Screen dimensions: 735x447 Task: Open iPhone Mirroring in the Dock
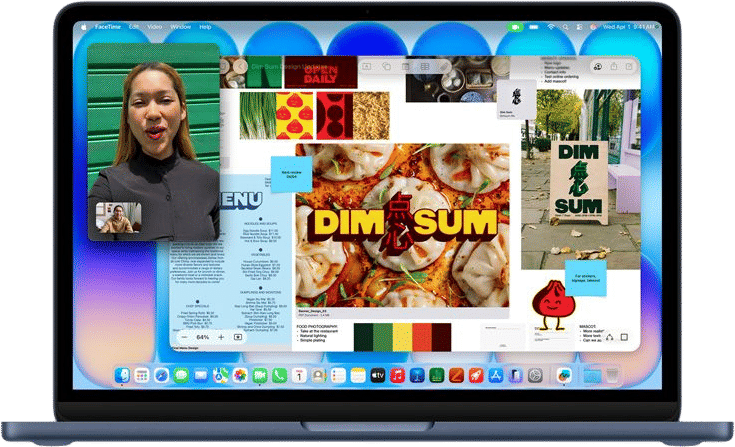click(516, 375)
